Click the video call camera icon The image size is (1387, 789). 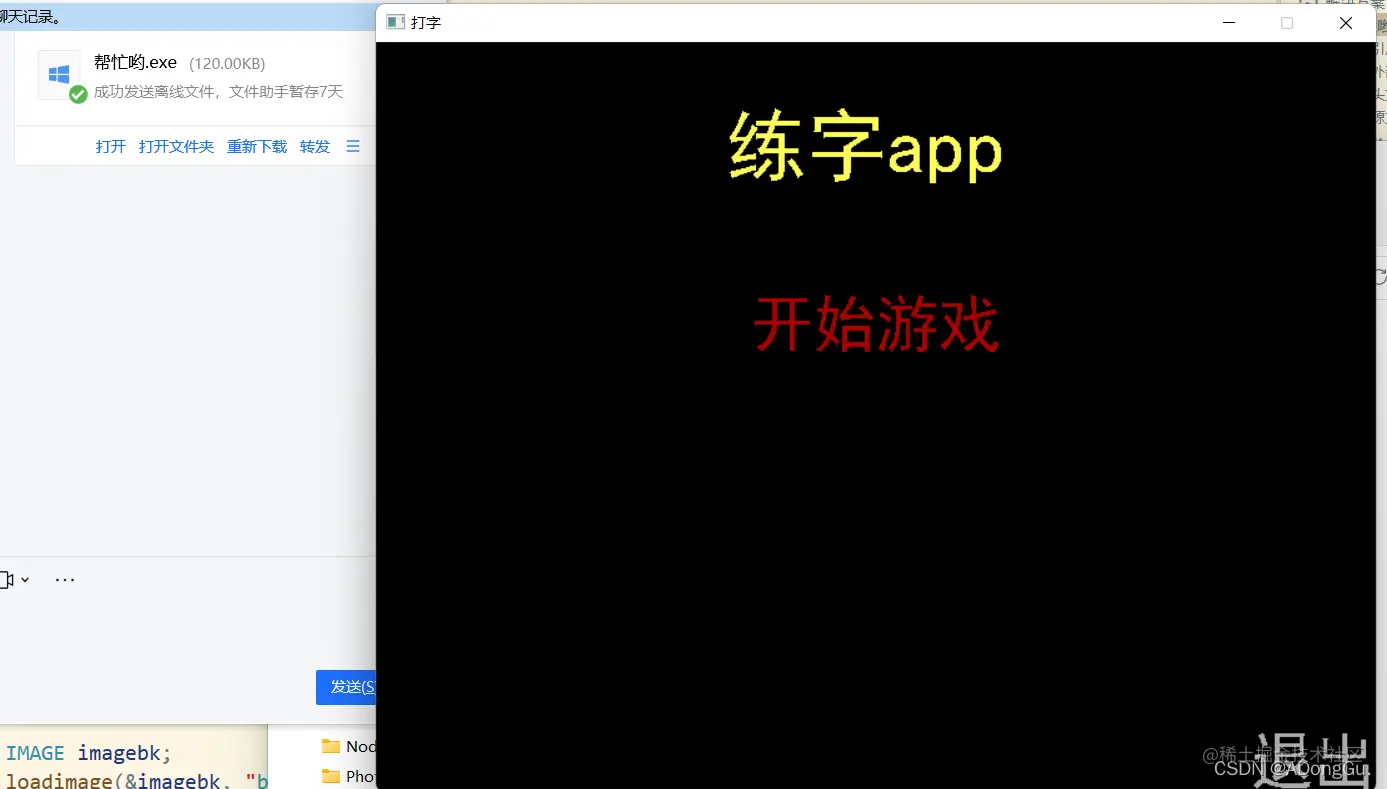[8, 579]
